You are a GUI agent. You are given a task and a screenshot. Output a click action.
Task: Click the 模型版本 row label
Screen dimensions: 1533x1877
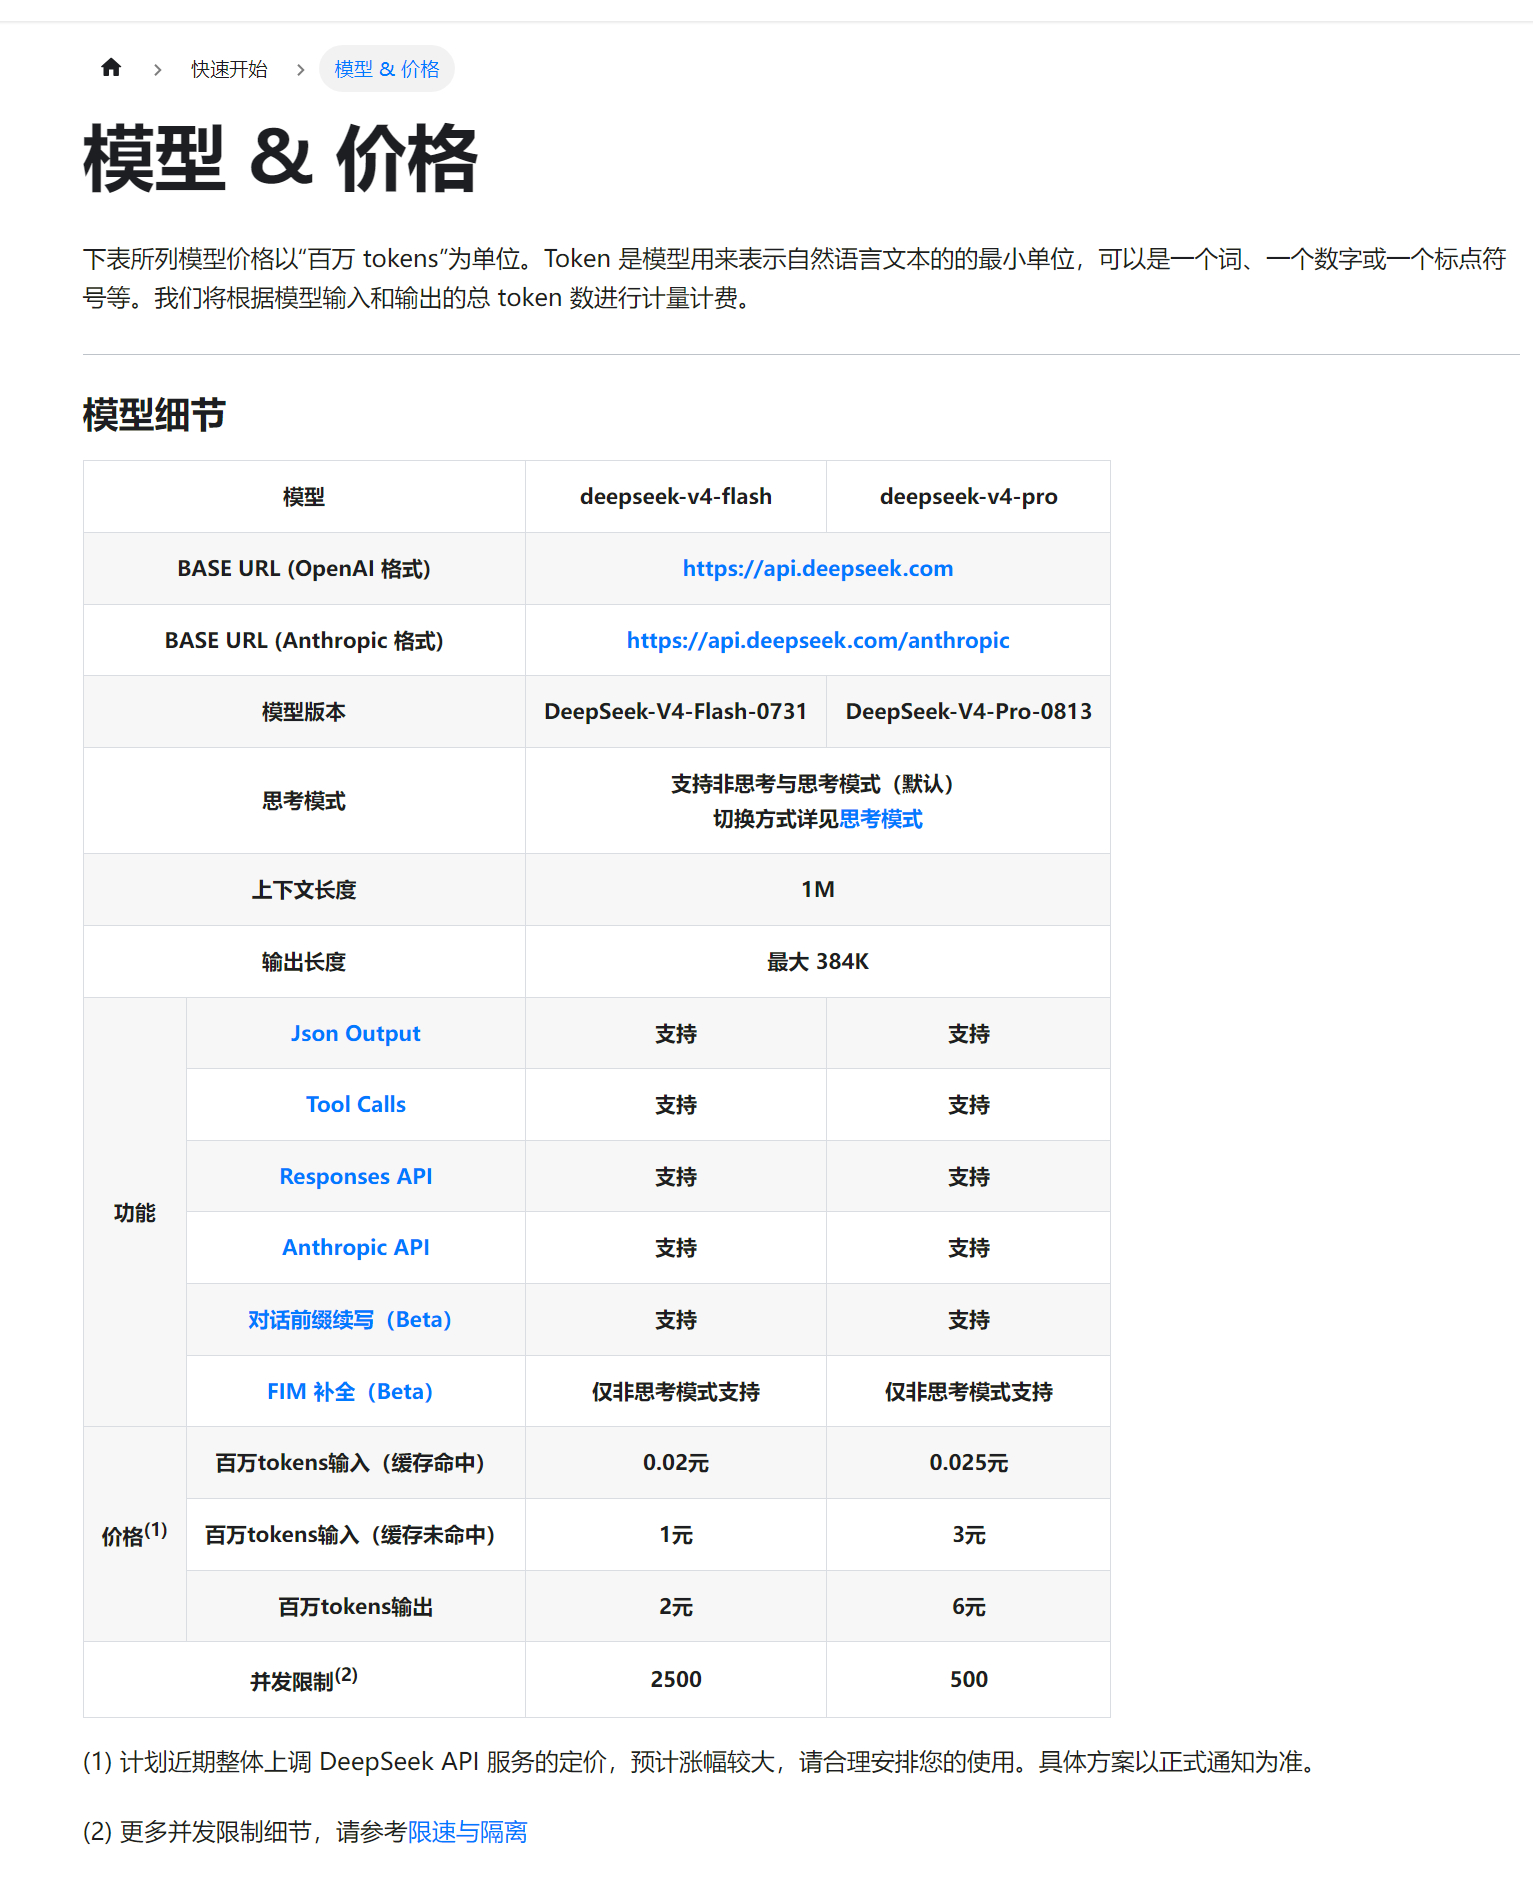pyautogui.click(x=304, y=712)
